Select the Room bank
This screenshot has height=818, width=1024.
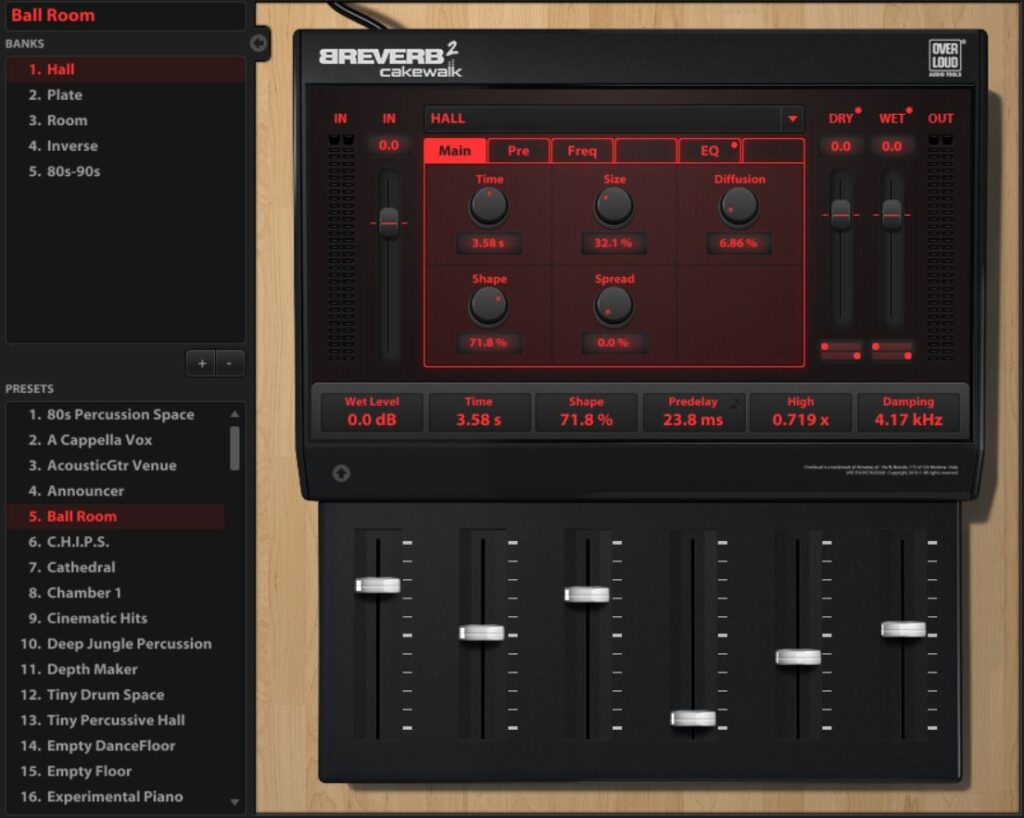pos(125,120)
